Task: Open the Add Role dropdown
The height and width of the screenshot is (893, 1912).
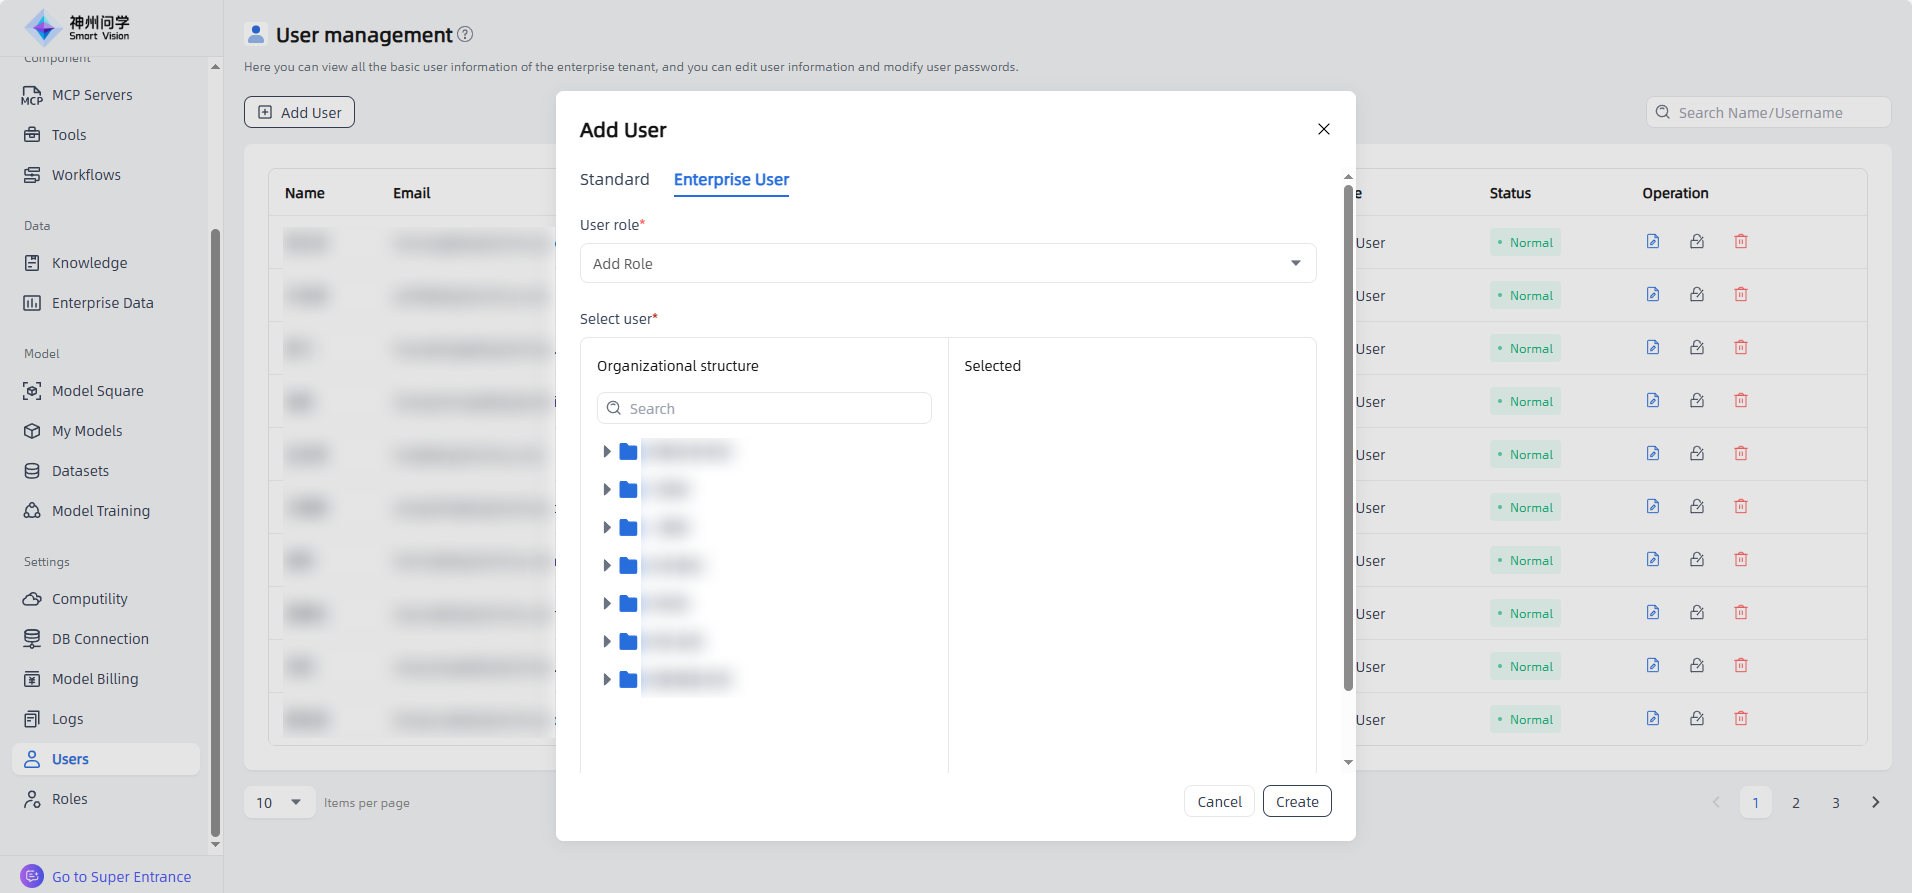Action: coord(947,264)
